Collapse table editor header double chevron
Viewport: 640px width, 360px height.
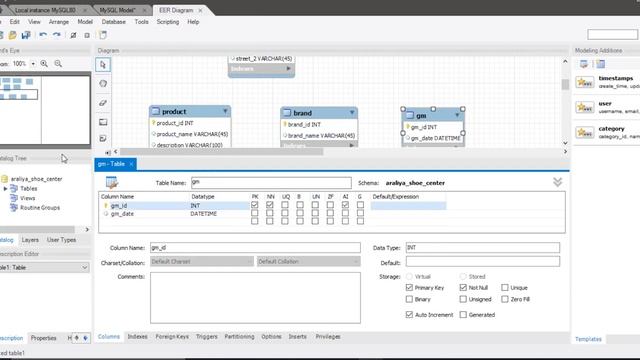tap(558, 182)
